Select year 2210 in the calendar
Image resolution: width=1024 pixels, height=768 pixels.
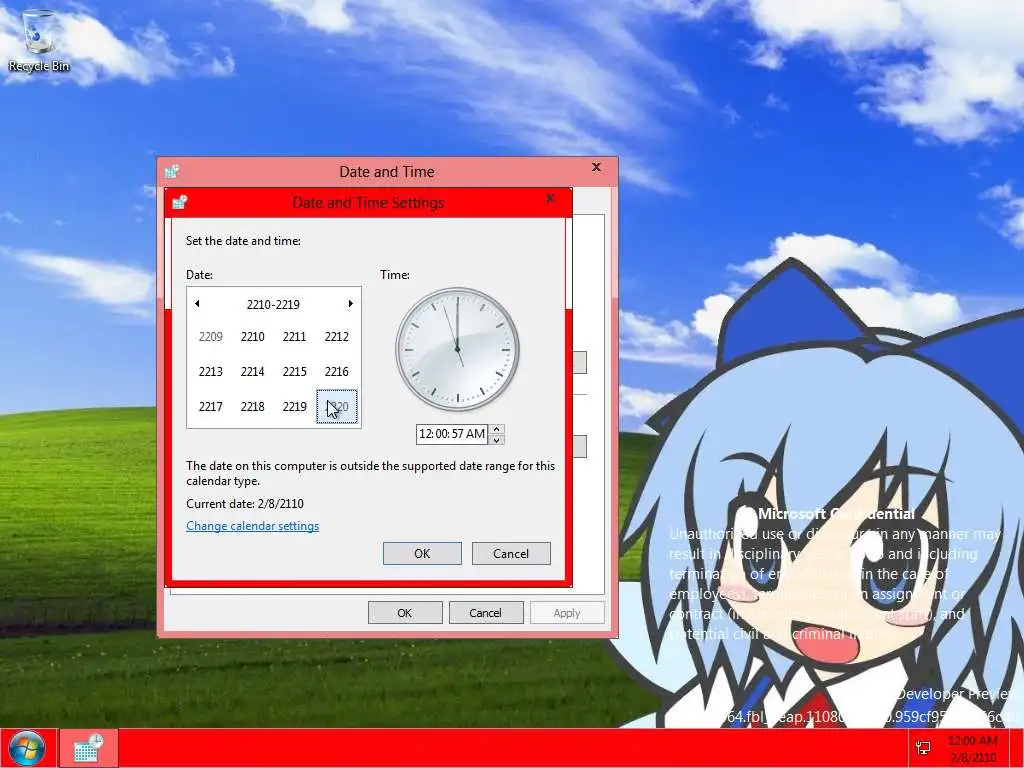252,336
